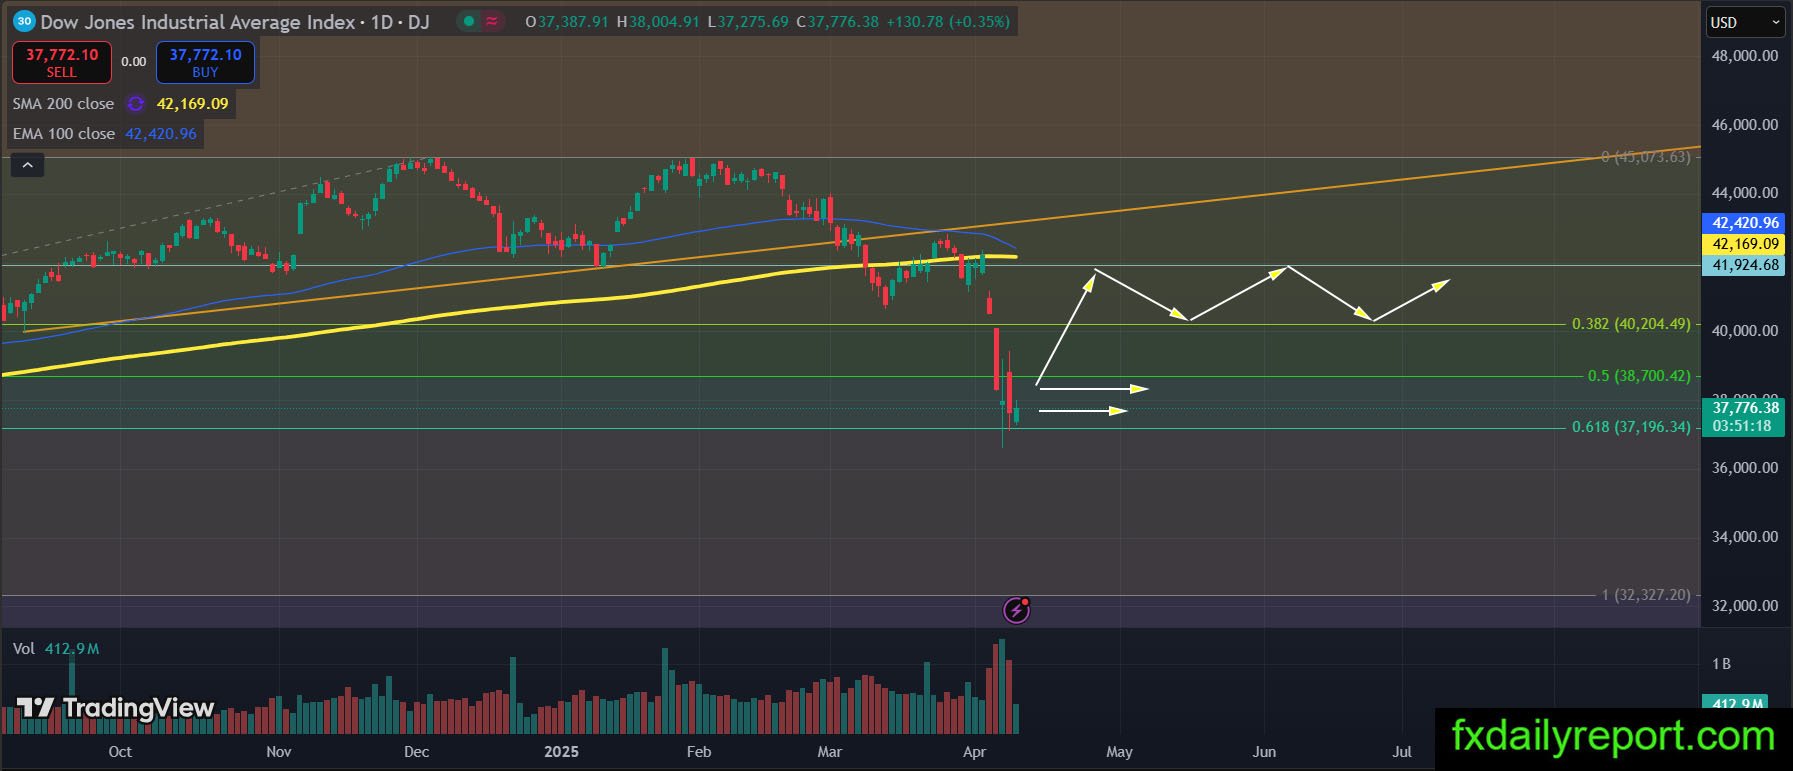Image resolution: width=1793 pixels, height=771 pixels.
Task: Click the 48,000.00 price scale label
Action: 1745,56
